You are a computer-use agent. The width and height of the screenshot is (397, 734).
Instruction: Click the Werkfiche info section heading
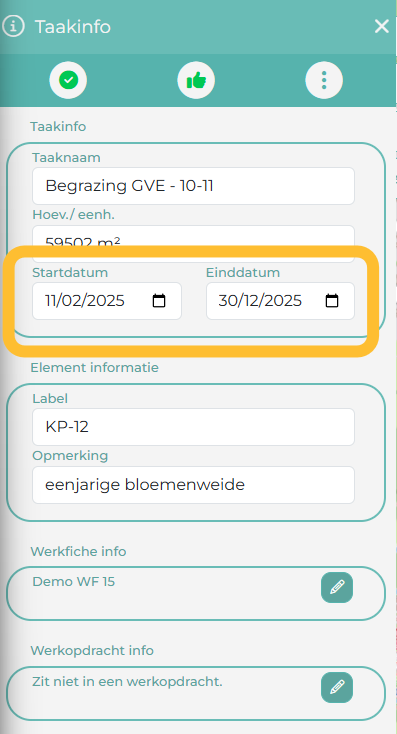pyautogui.click(x=78, y=551)
